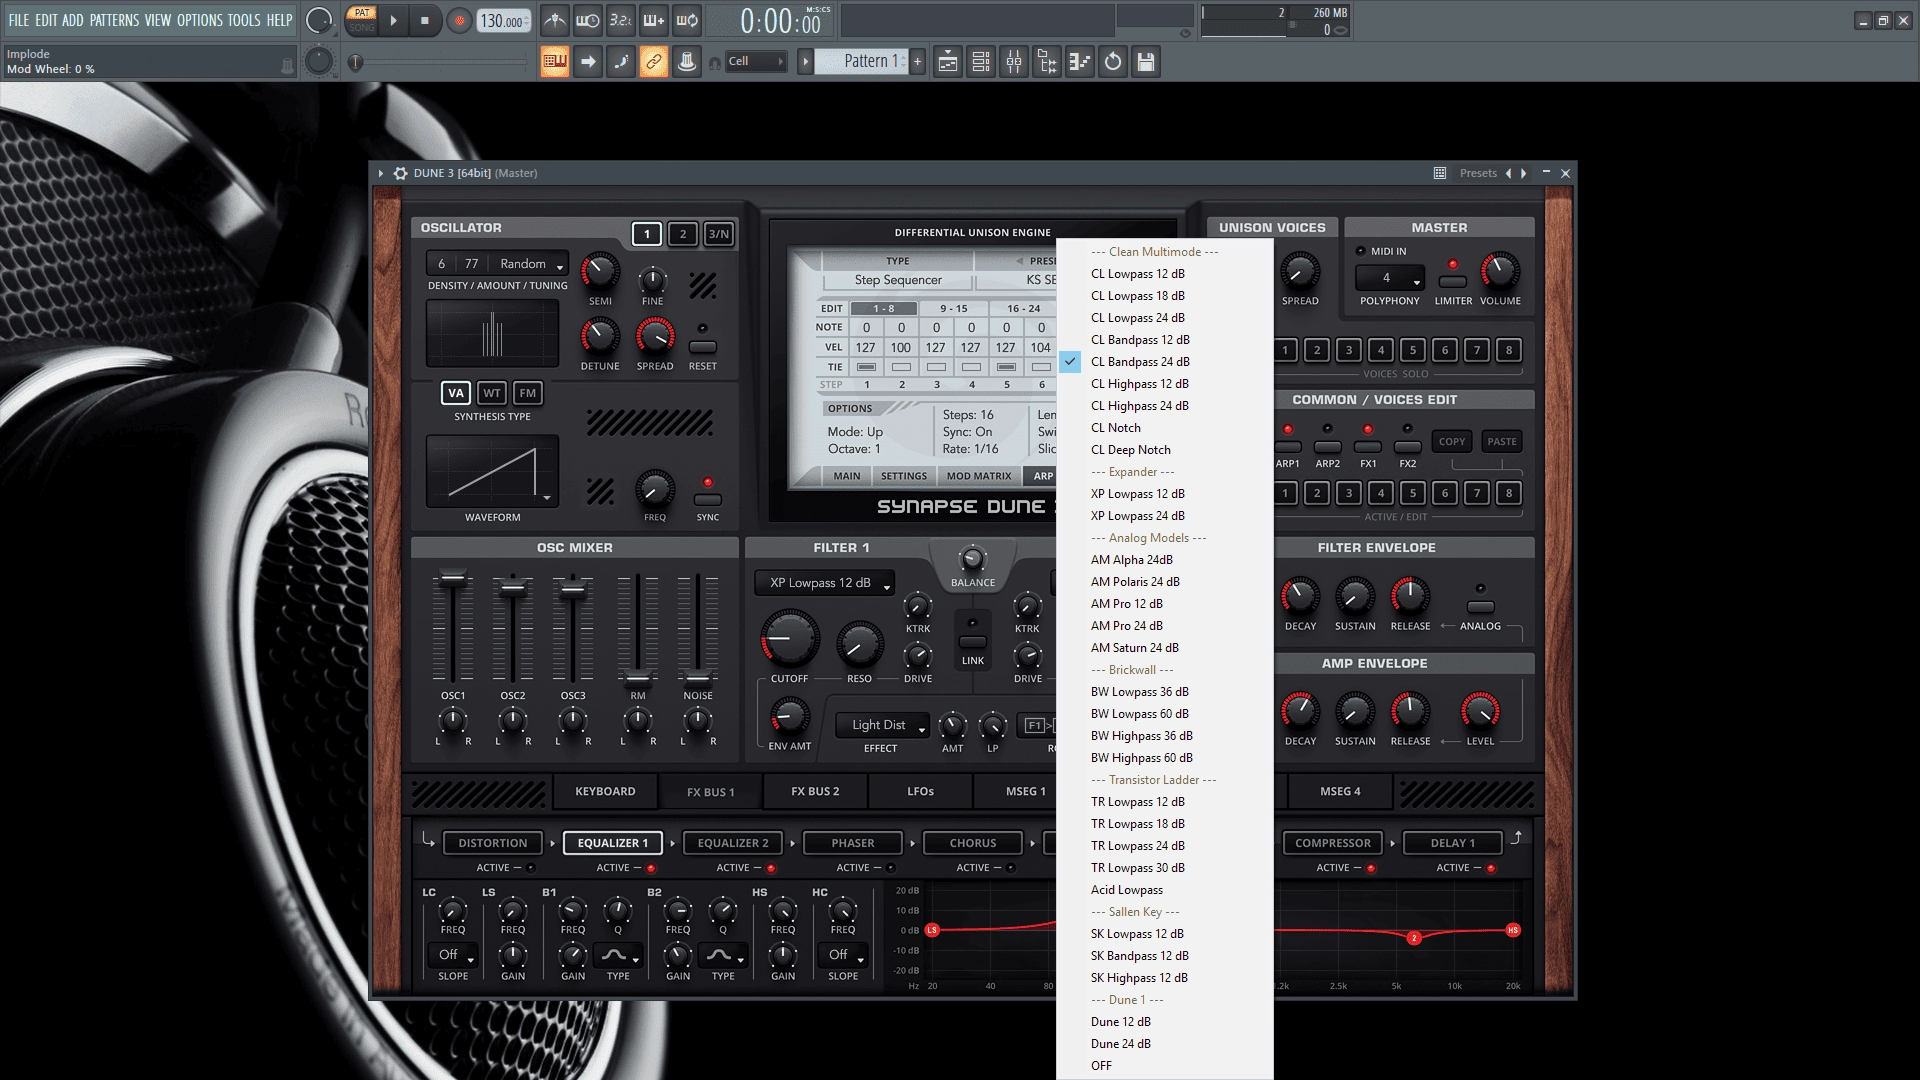Open Light Dist effect dropdown
1920x1080 pixels.
883,725
